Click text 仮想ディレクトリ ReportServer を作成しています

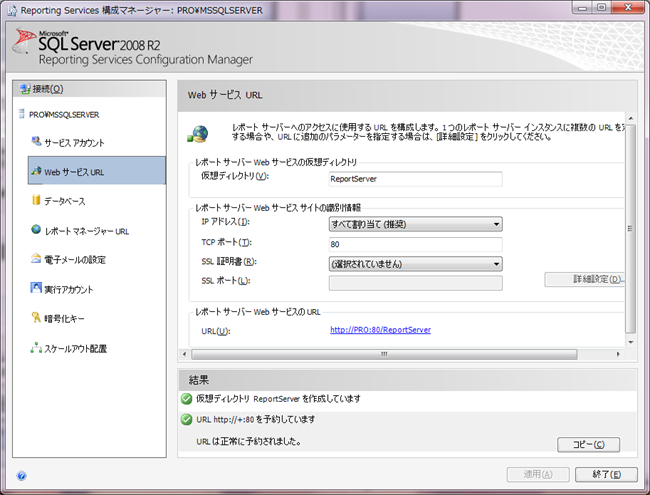278,399
